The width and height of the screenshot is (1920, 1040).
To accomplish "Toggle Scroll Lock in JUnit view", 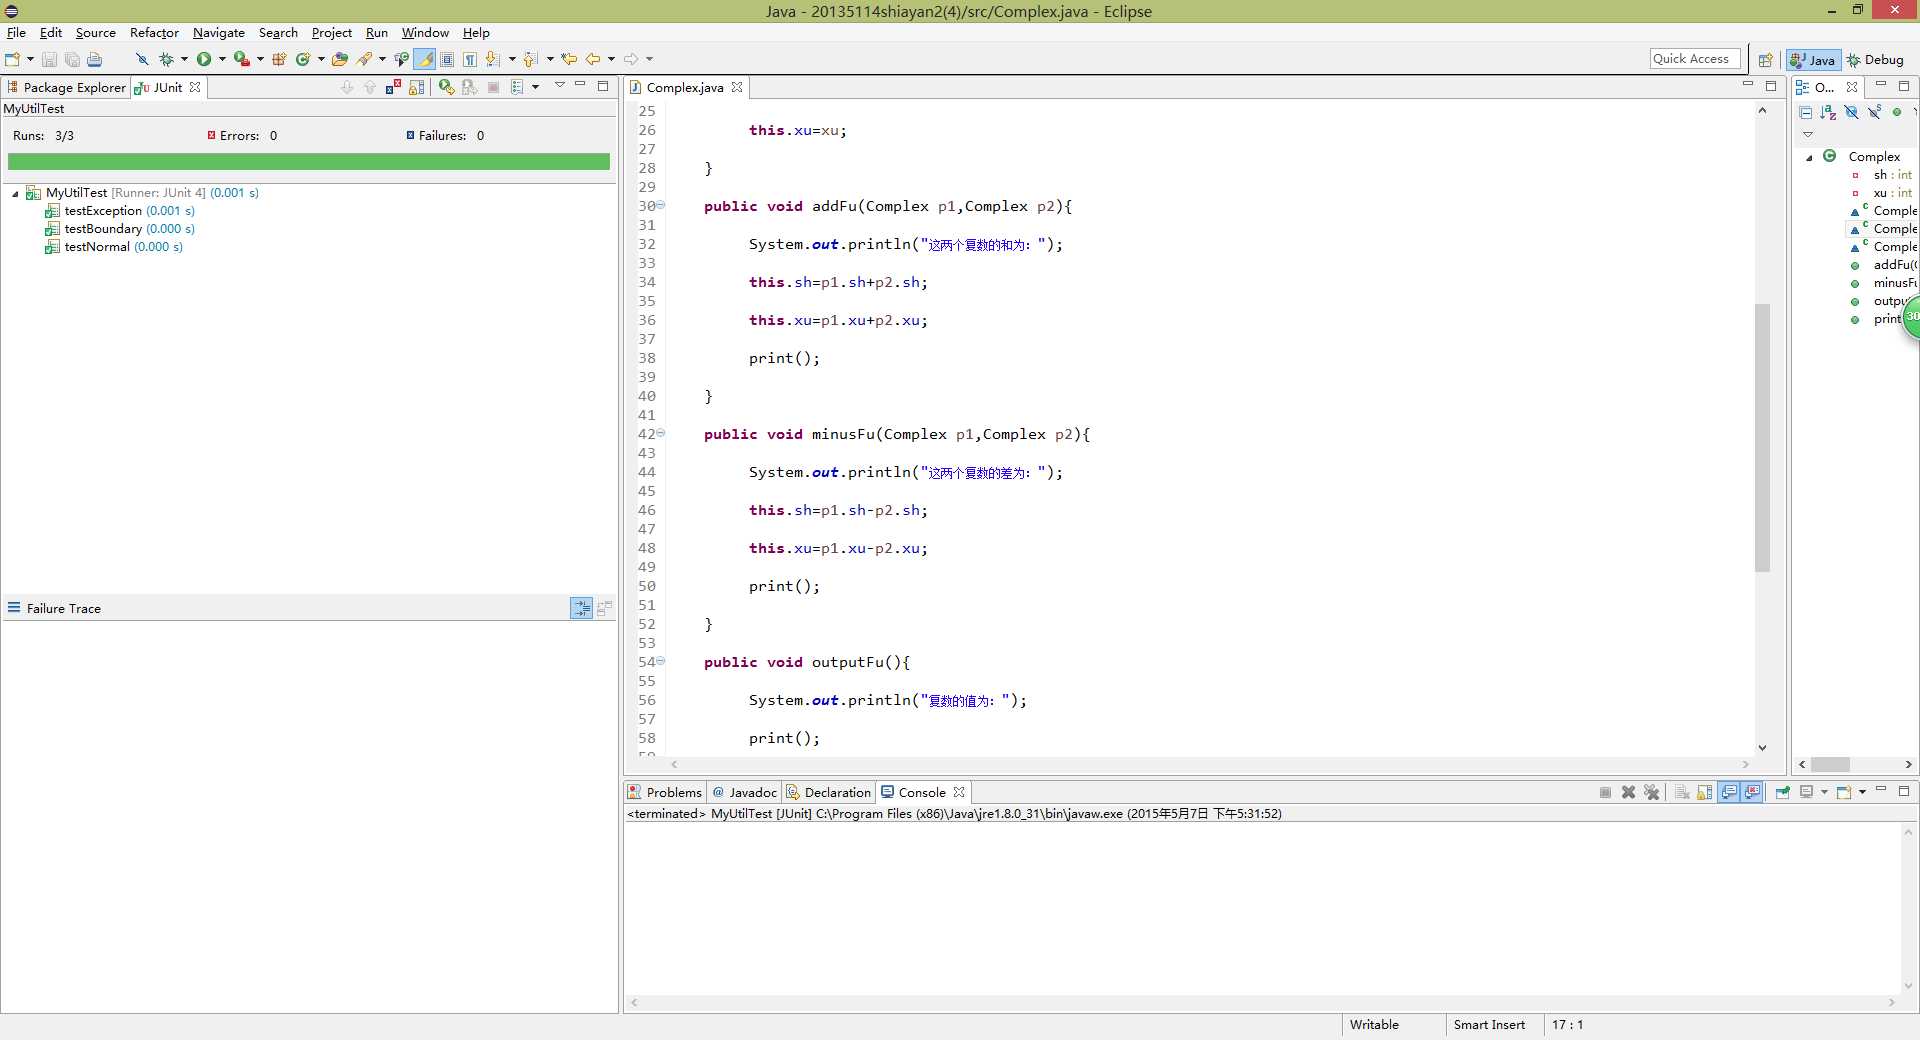I will (x=416, y=87).
